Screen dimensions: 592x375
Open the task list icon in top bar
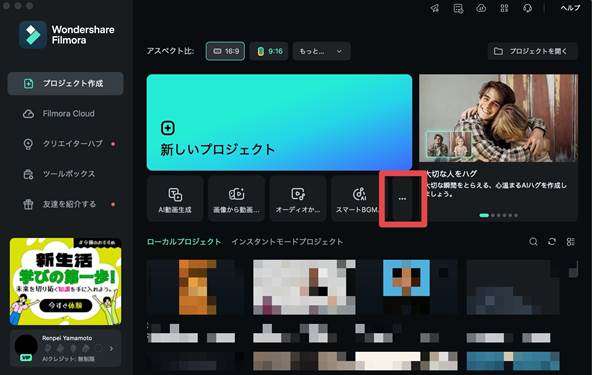(458, 8)
